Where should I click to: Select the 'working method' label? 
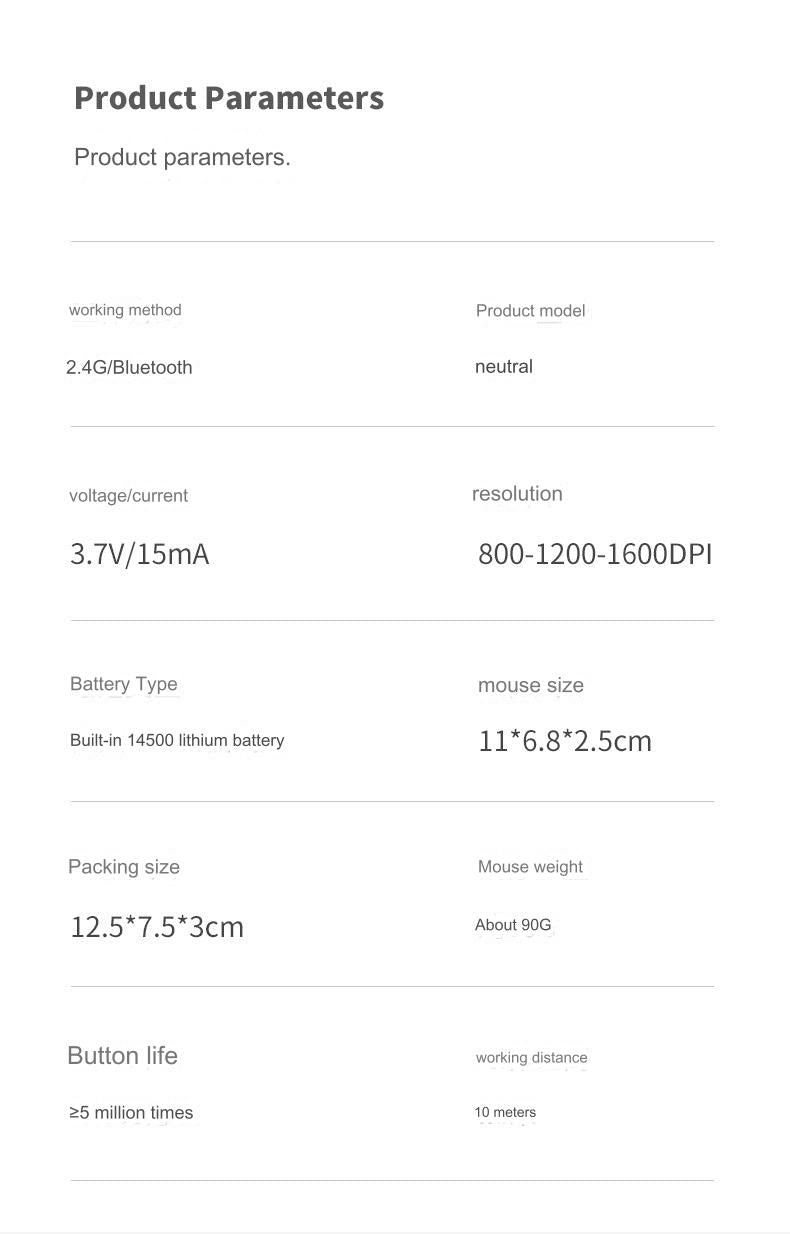point(125,310)
